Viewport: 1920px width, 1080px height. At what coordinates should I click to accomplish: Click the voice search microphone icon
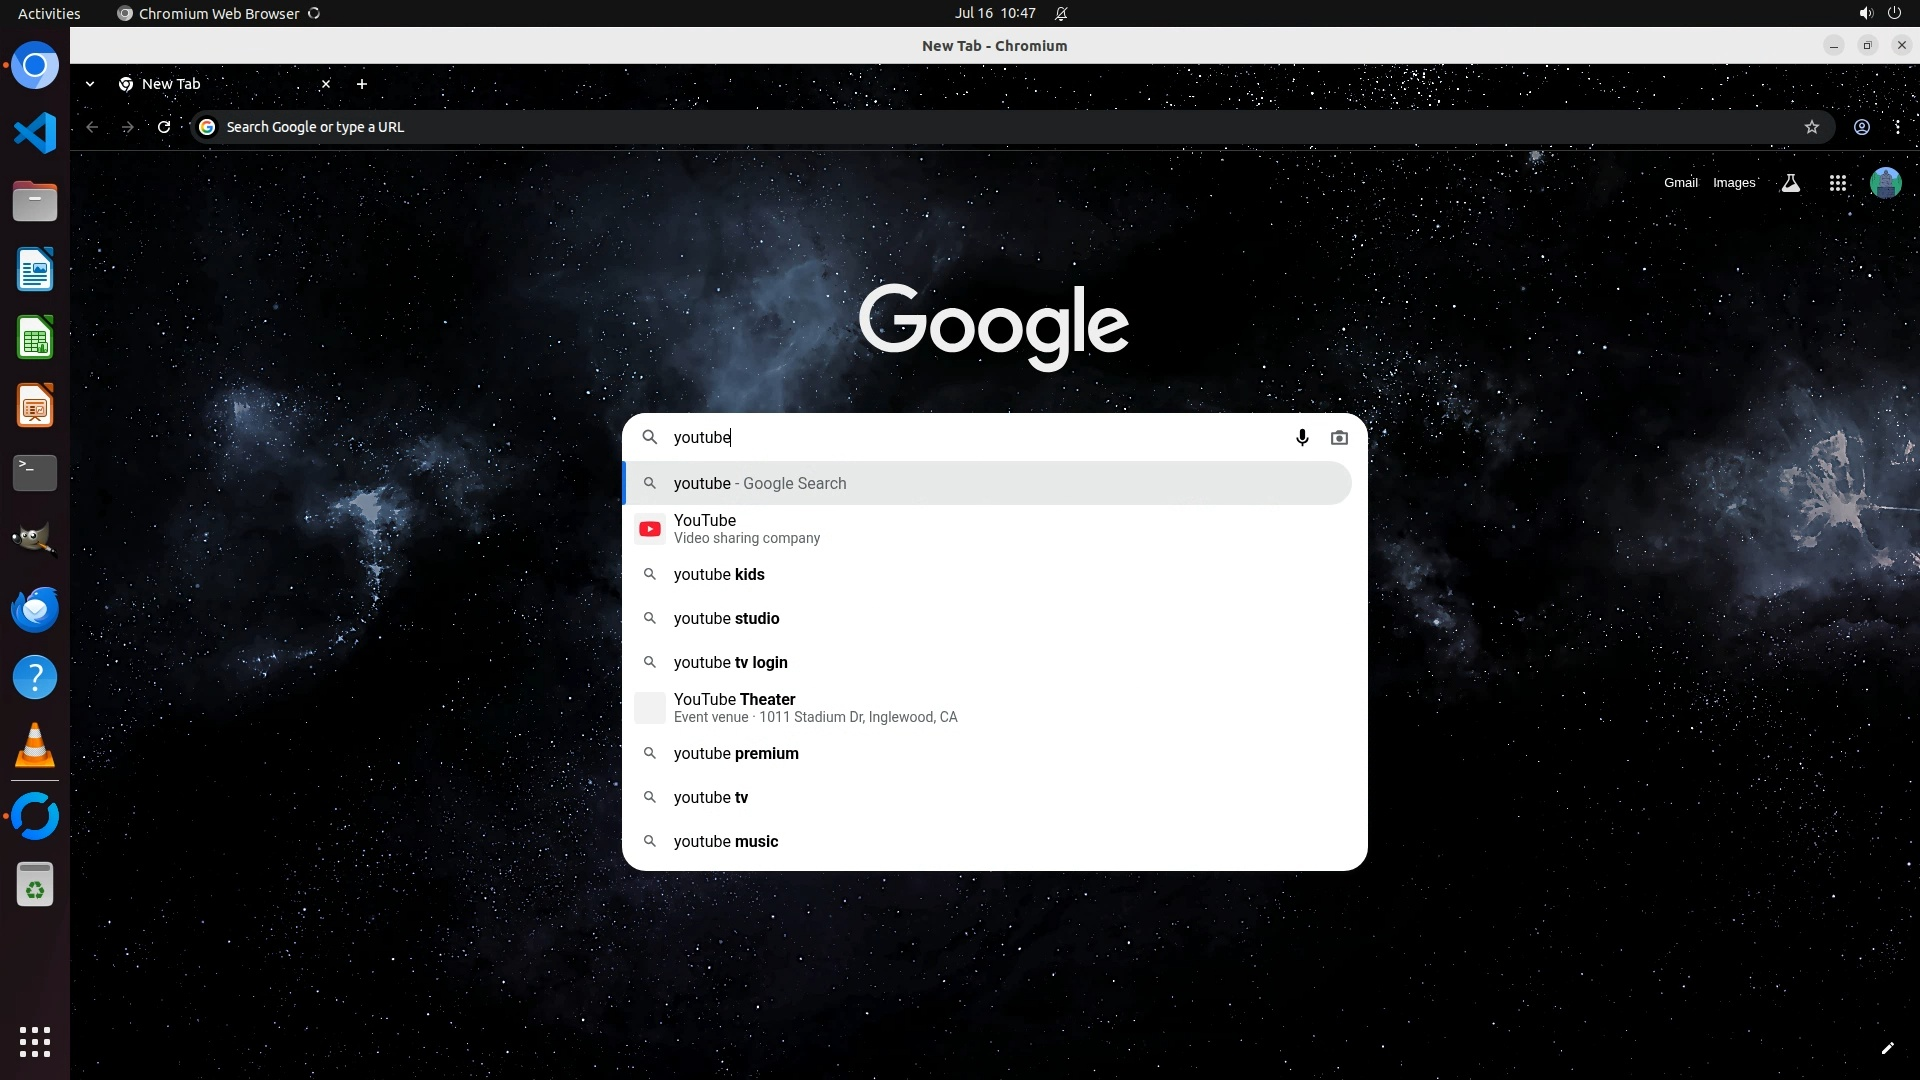point(1302,437)
